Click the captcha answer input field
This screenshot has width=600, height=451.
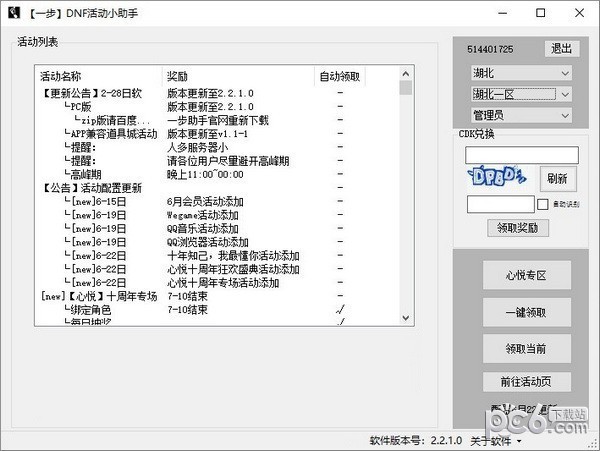[501, 204]
